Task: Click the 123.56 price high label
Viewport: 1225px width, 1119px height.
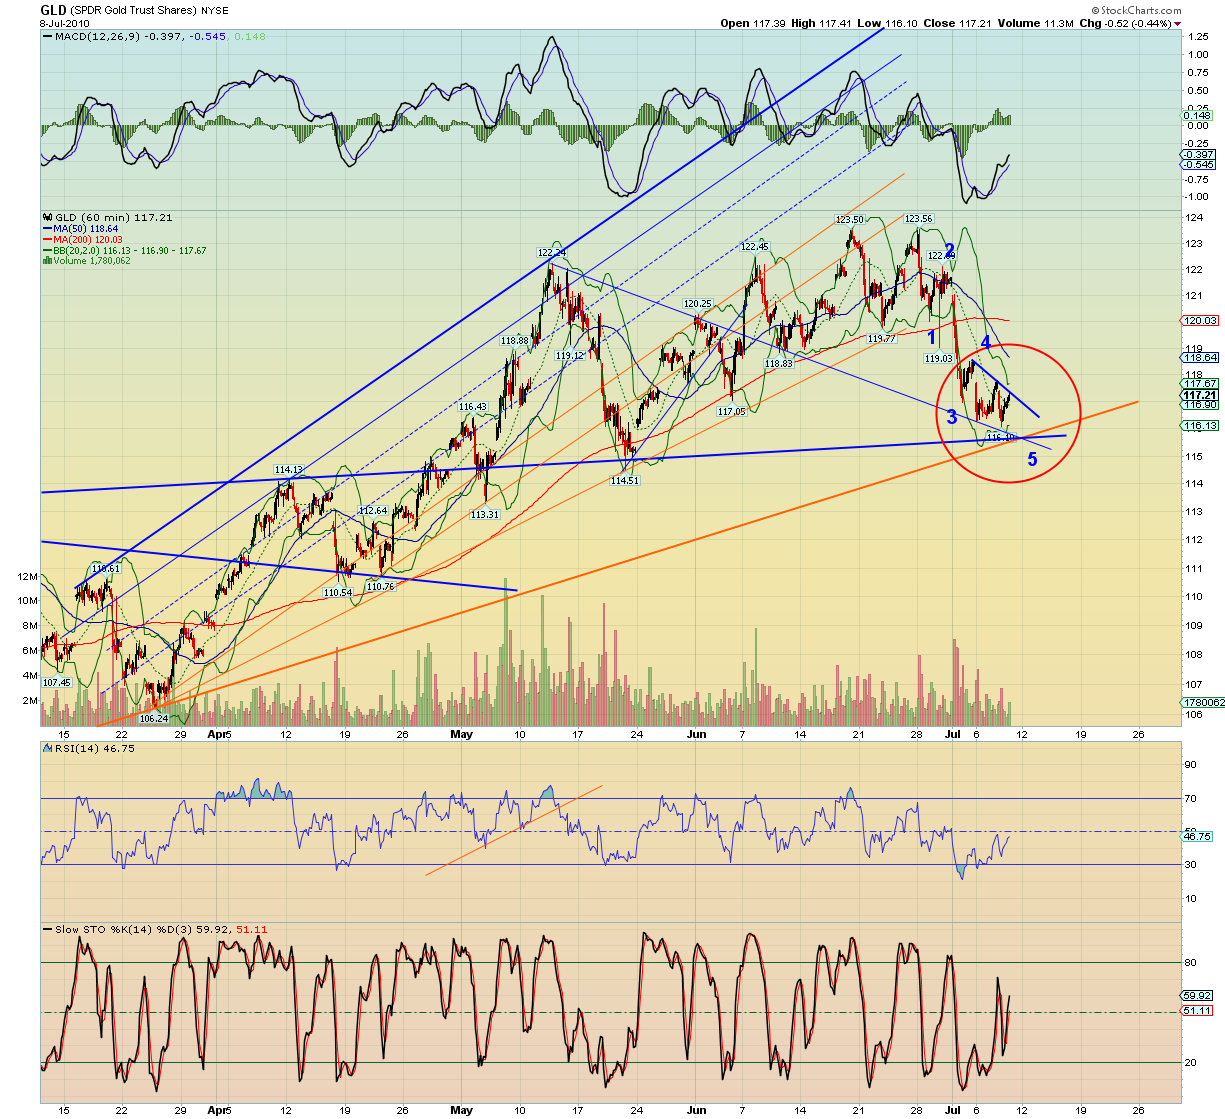Action: 918,219
